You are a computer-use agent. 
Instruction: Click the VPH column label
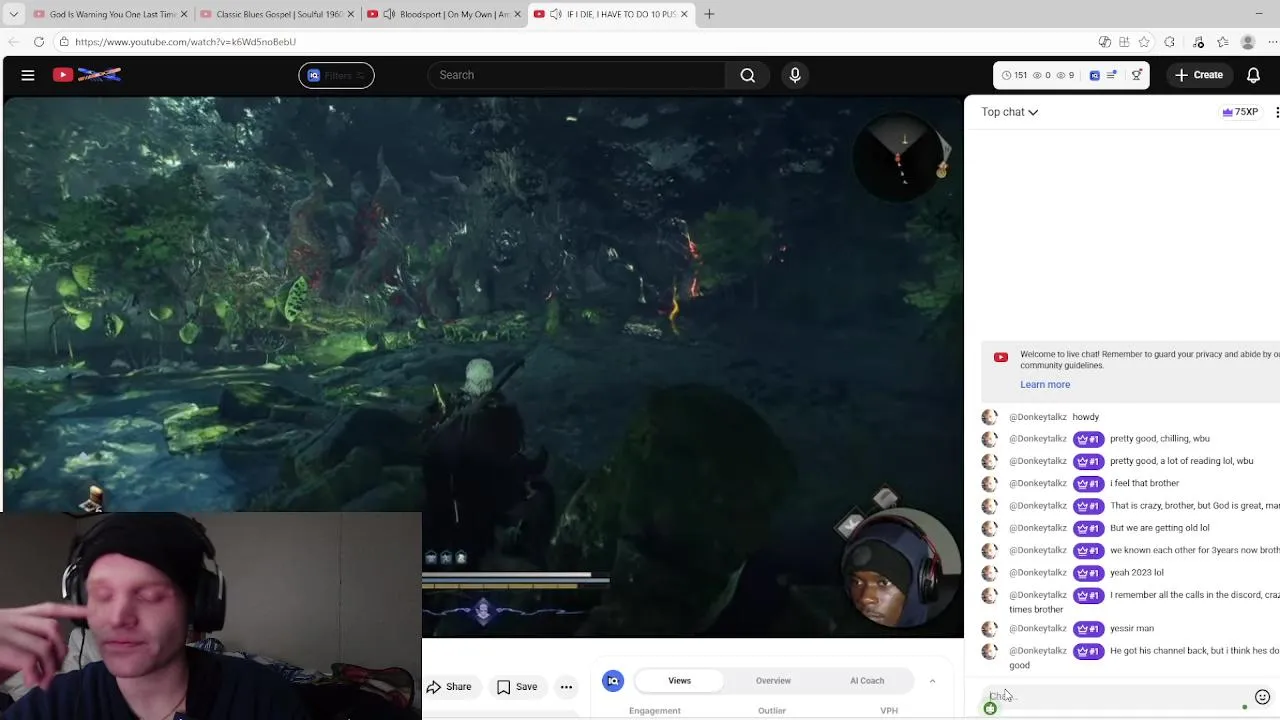pos(889,711)
